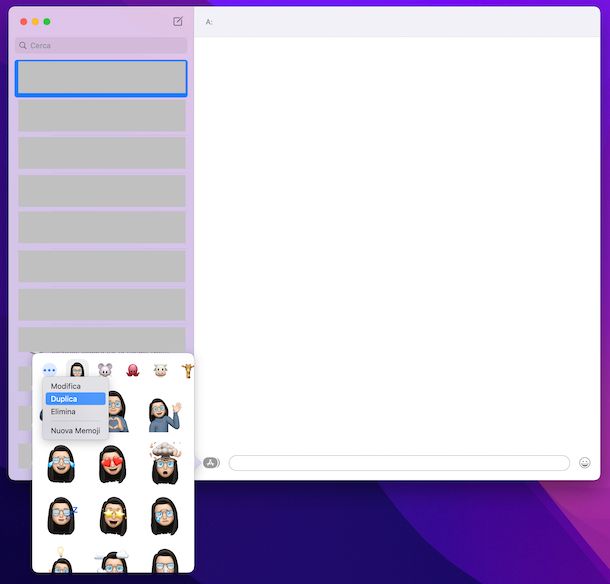Click the message text input field
This screenshot has height=584, width=610.
[399, 463]
